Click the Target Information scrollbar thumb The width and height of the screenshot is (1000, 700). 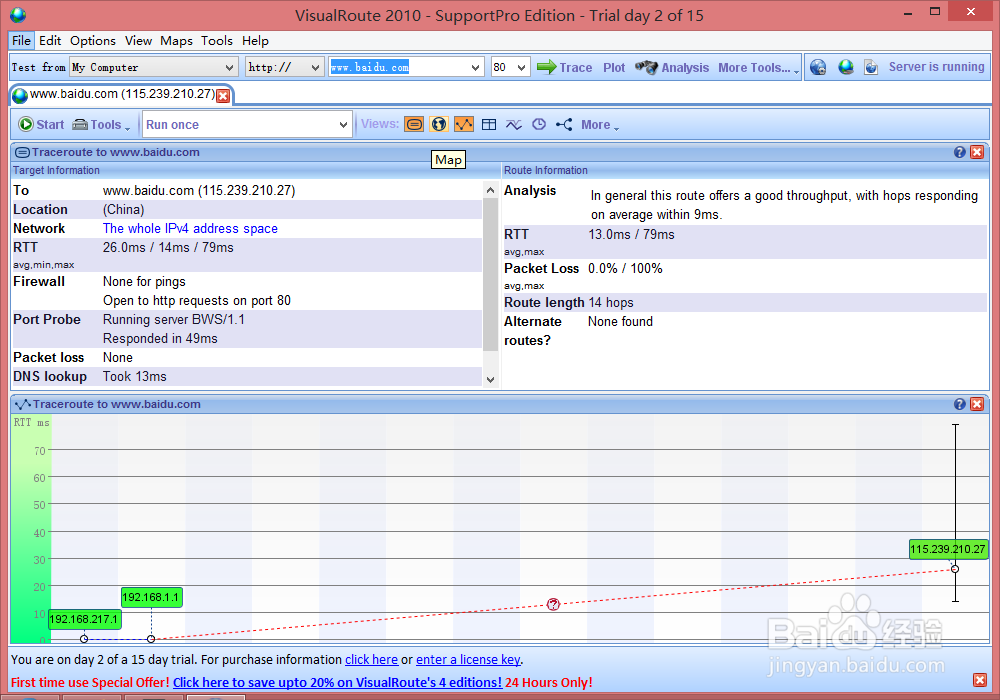click(x=490, y=274)
